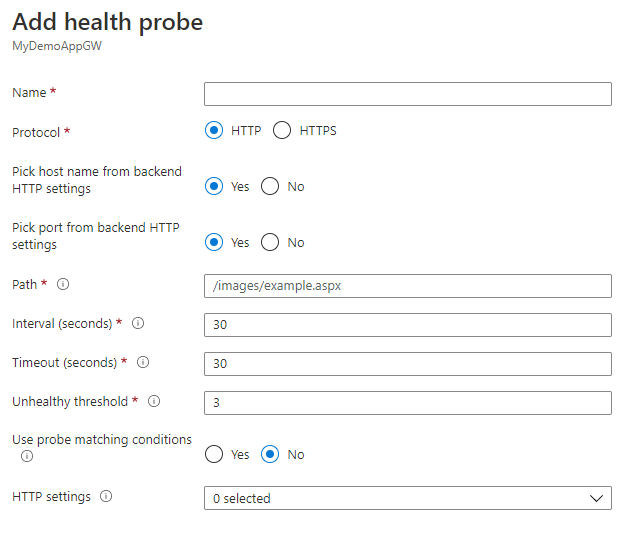Click the info icon next to Path
This screenshot has height=539, width=632.
click(63, 285)
